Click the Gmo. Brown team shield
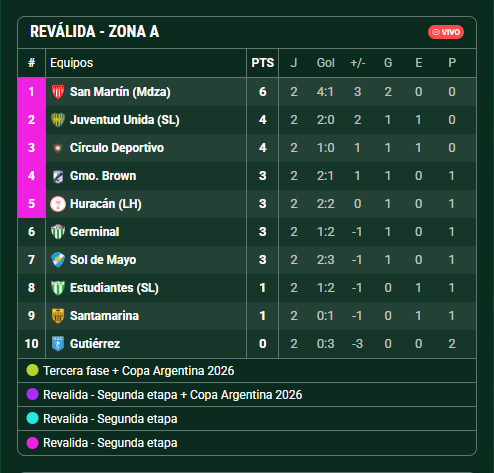The image size is (494, 473). (x=58, y=176)
